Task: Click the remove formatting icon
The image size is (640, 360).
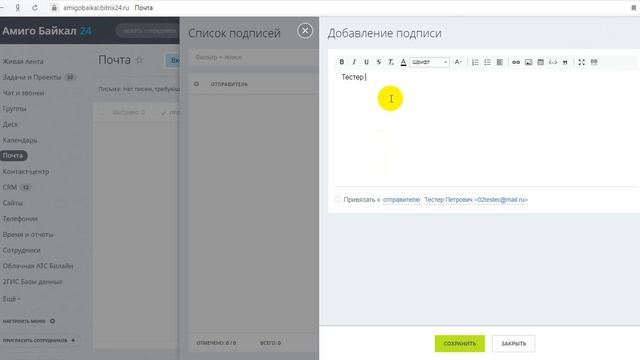Action: (391, 62)
